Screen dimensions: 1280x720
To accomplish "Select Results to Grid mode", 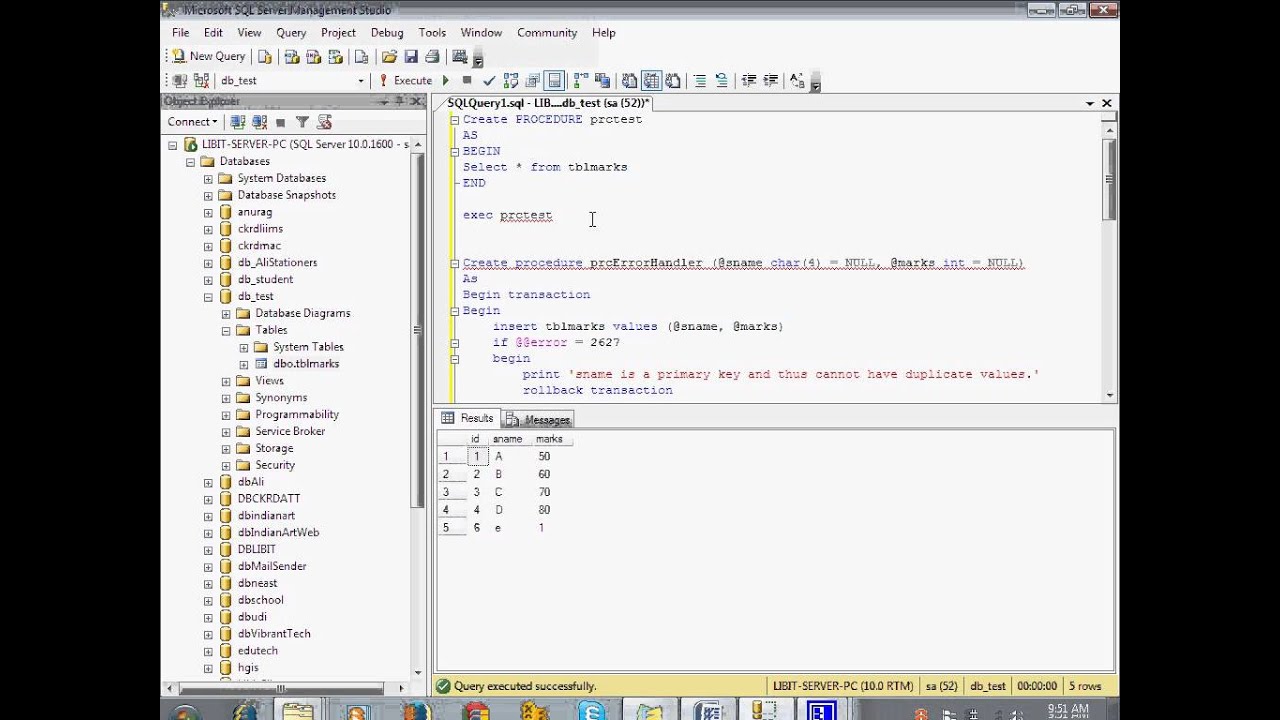I will (651, 80).
